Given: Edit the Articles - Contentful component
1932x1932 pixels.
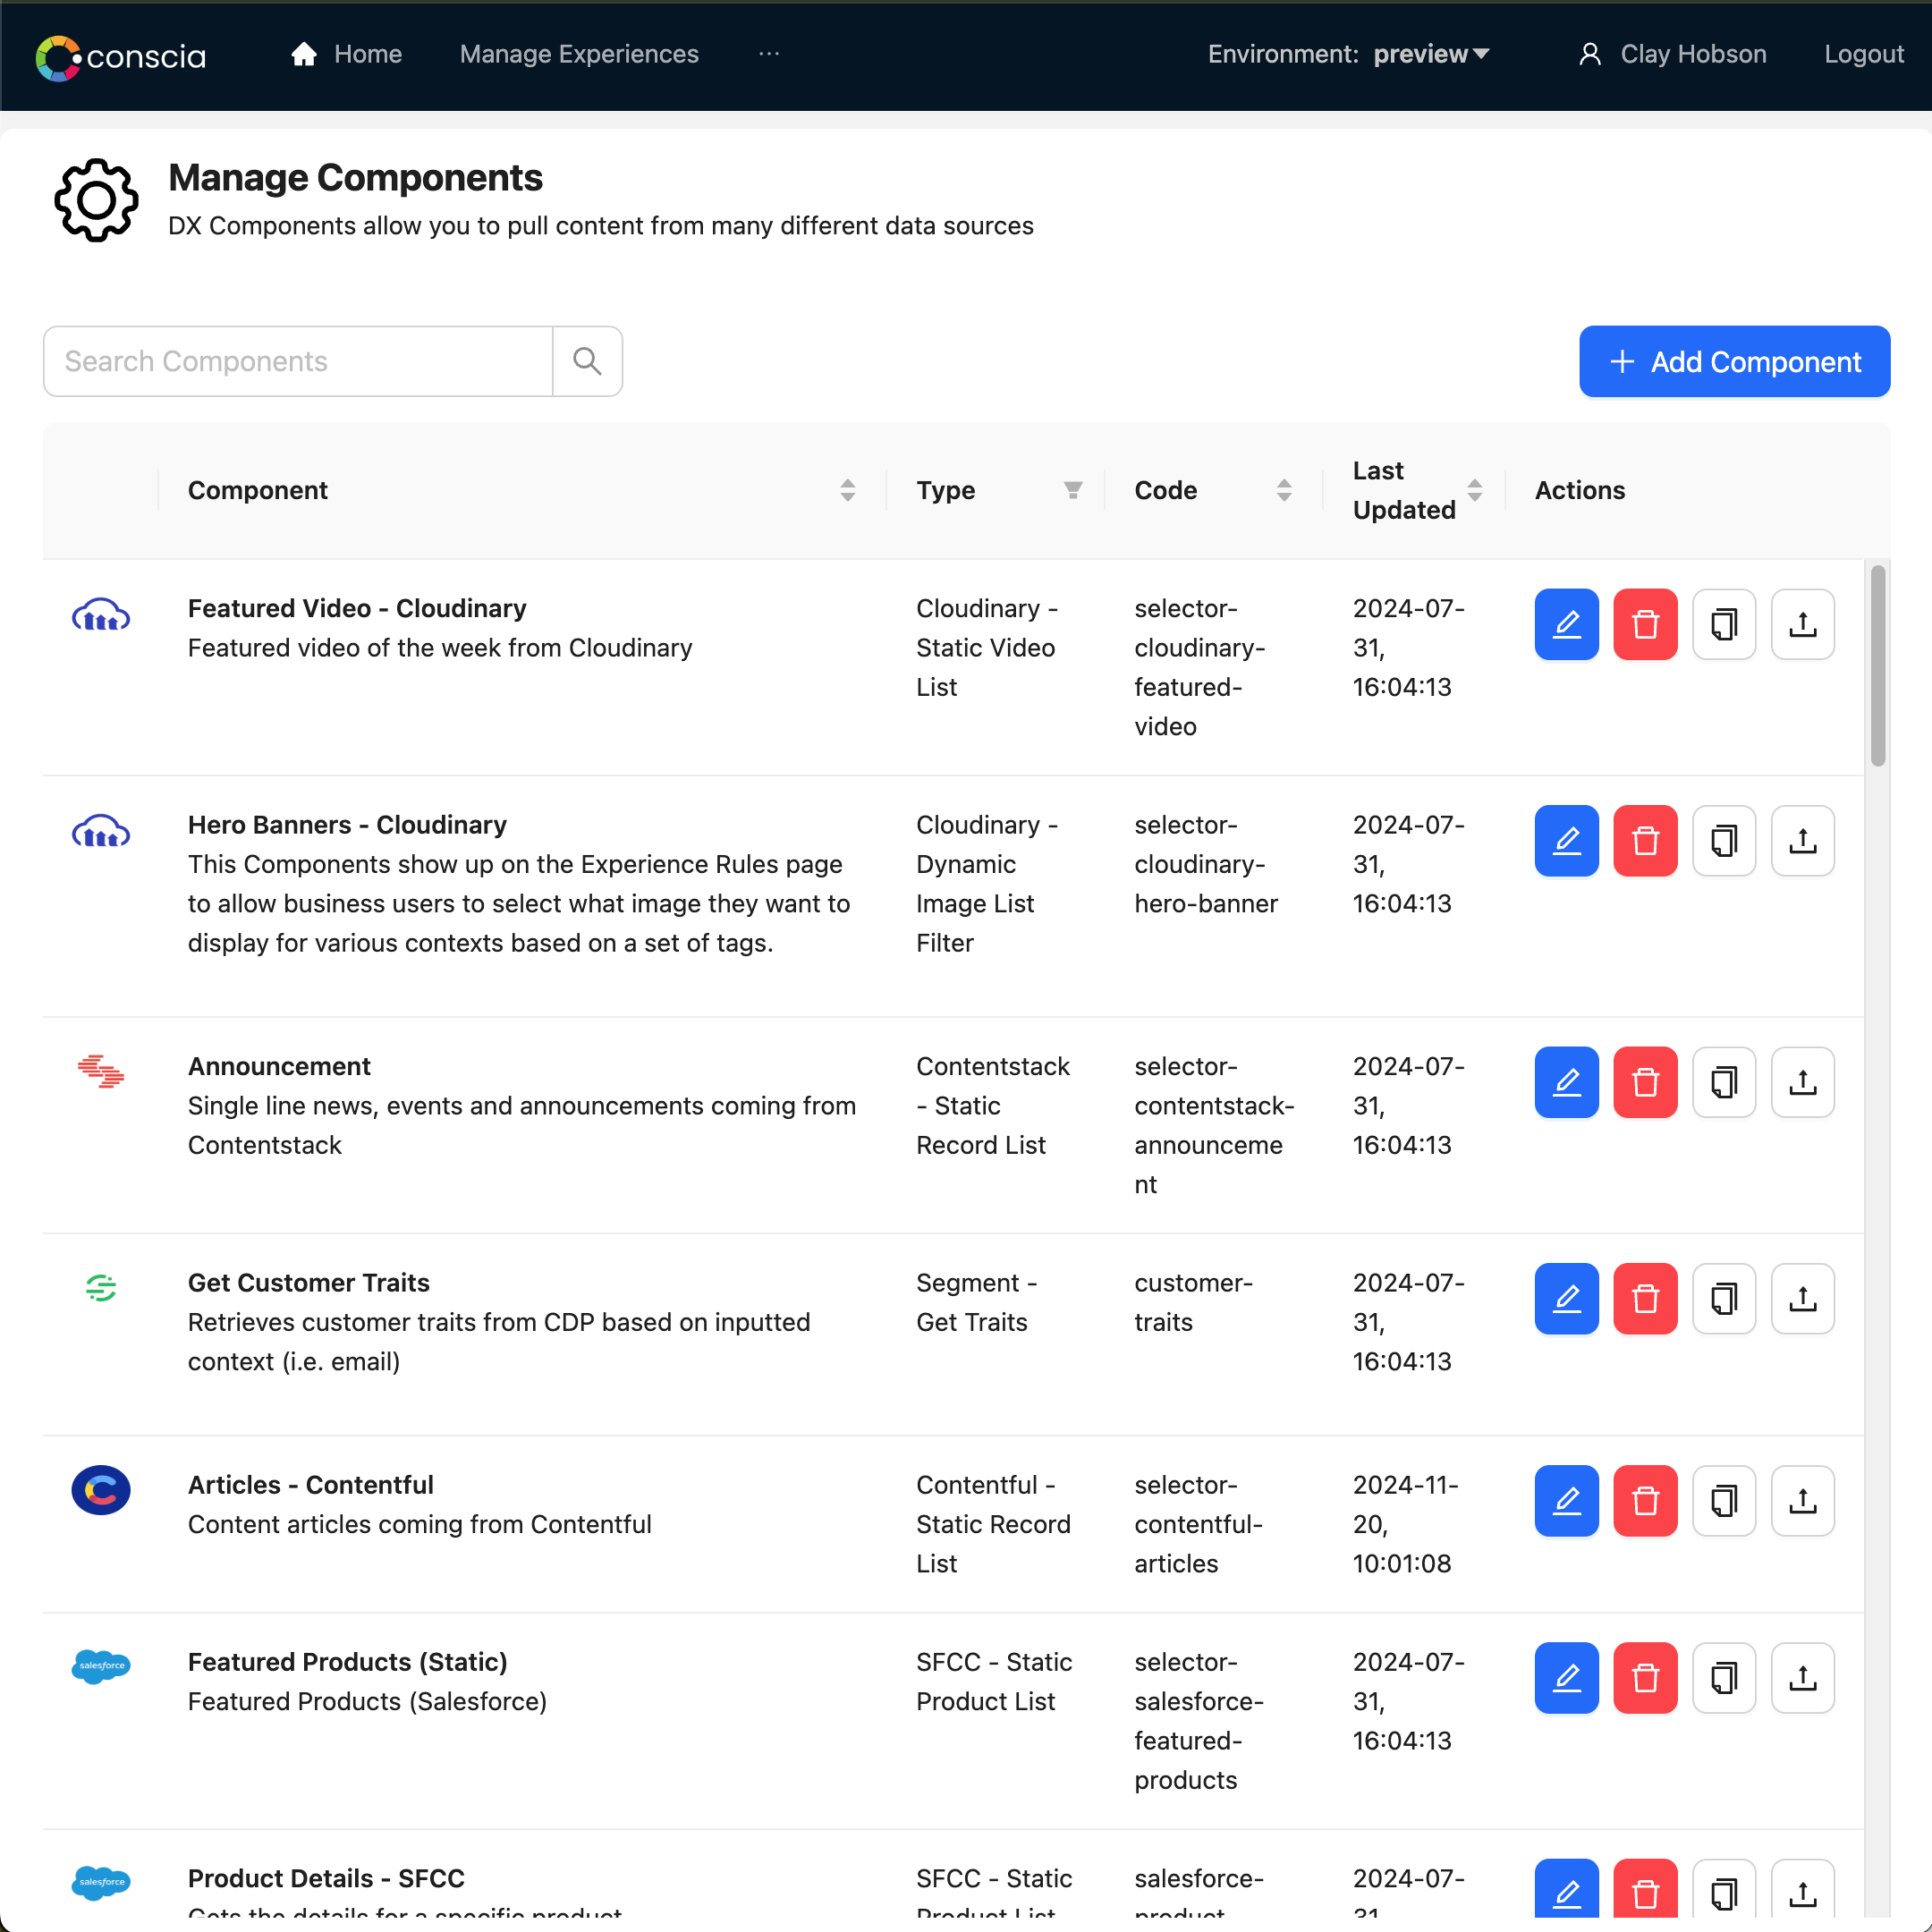Looking at the screenshot, I should (1566, 1501).
